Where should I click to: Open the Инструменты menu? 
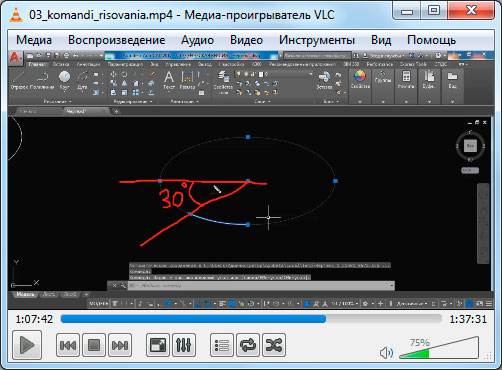click(317, 40)
